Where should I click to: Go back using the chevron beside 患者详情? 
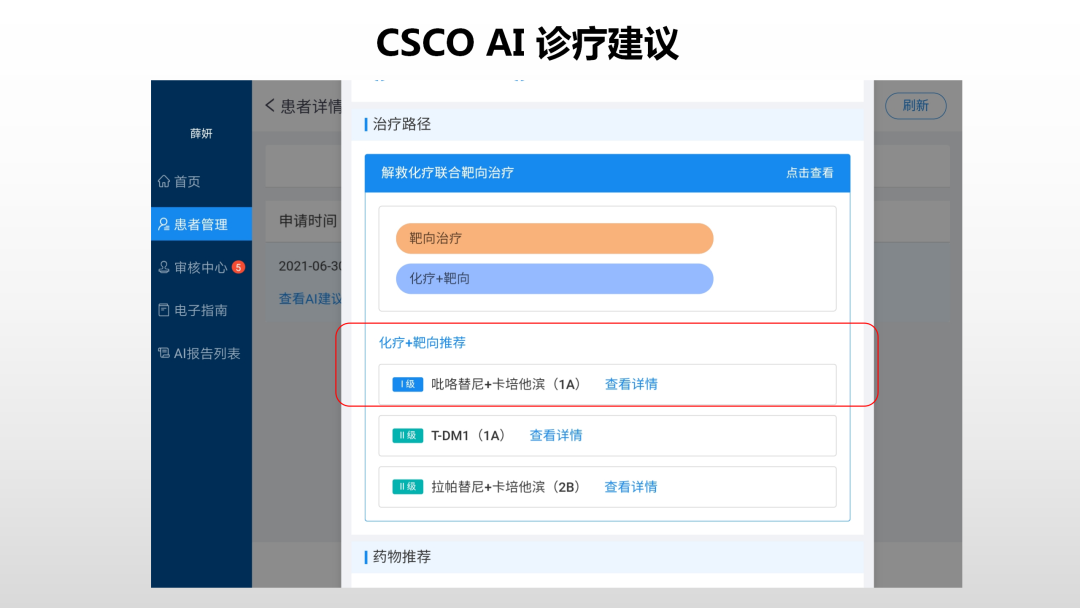[270, 106]
